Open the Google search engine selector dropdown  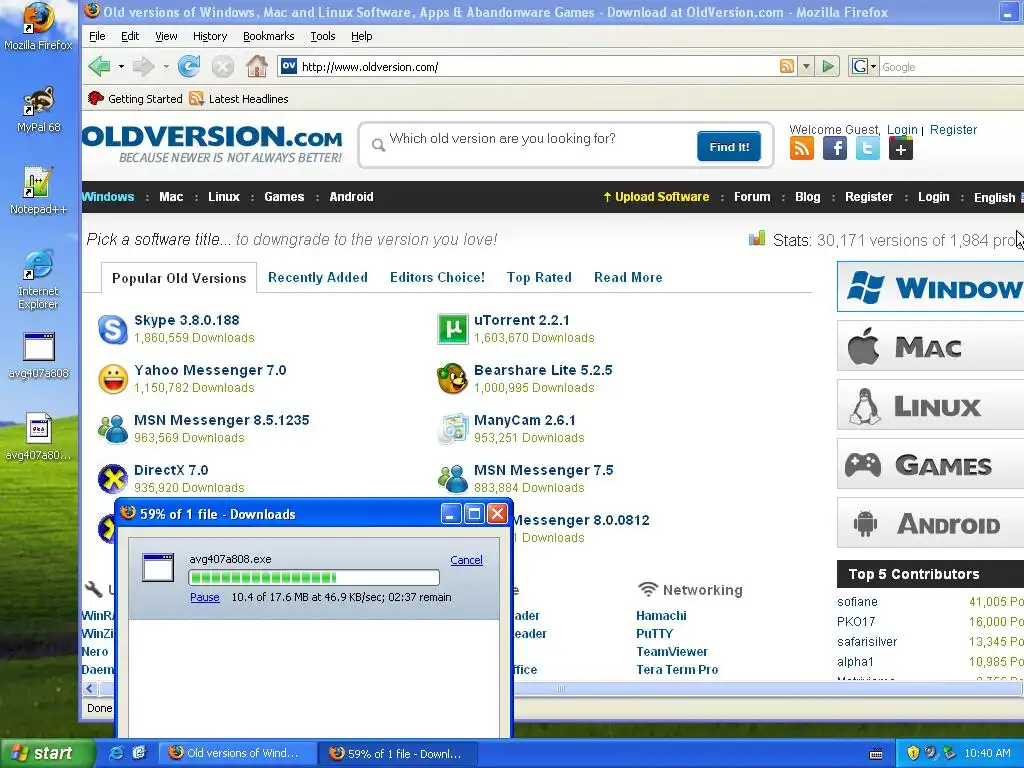[863, 67]
